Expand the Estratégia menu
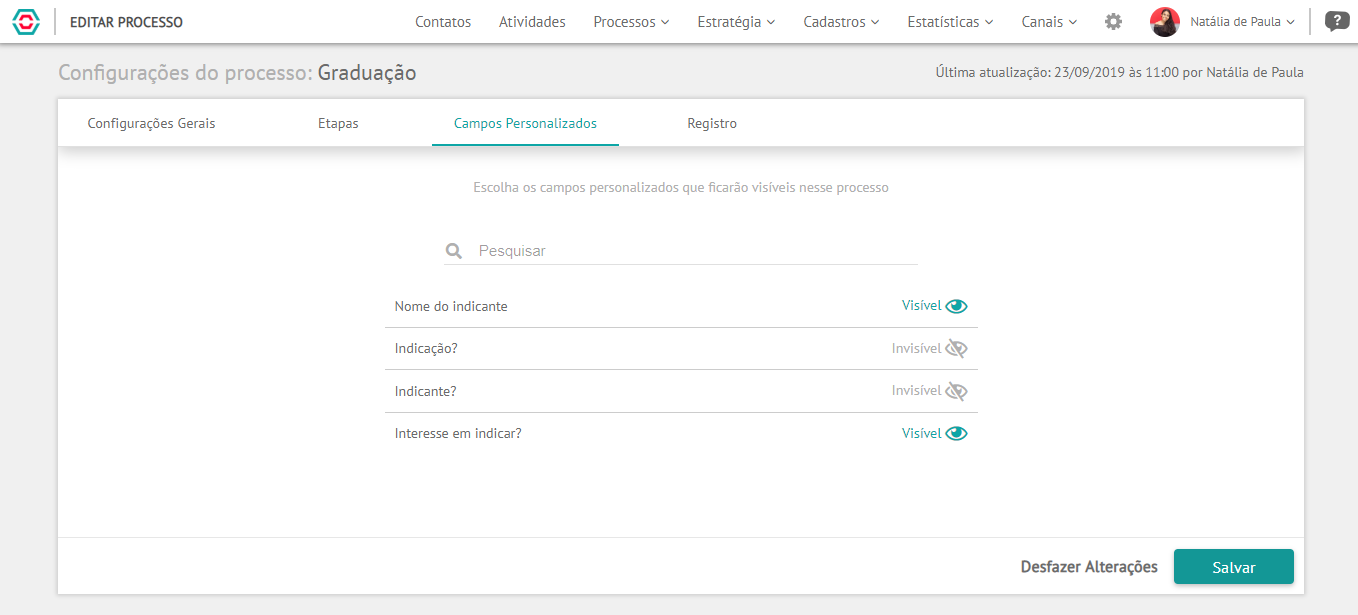Image resolution: width=1358 pixels, height=615 pixels. [736, 21]
